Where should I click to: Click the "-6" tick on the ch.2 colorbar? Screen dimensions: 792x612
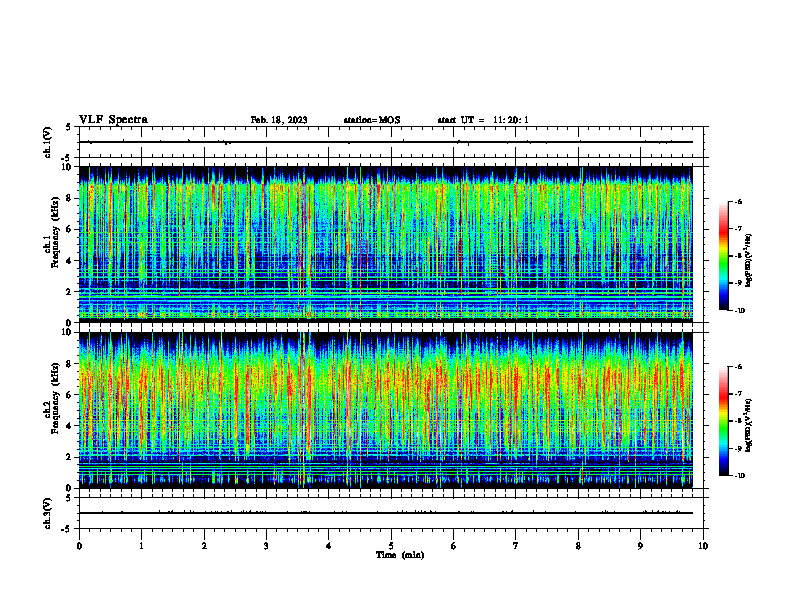pos(738,367)
